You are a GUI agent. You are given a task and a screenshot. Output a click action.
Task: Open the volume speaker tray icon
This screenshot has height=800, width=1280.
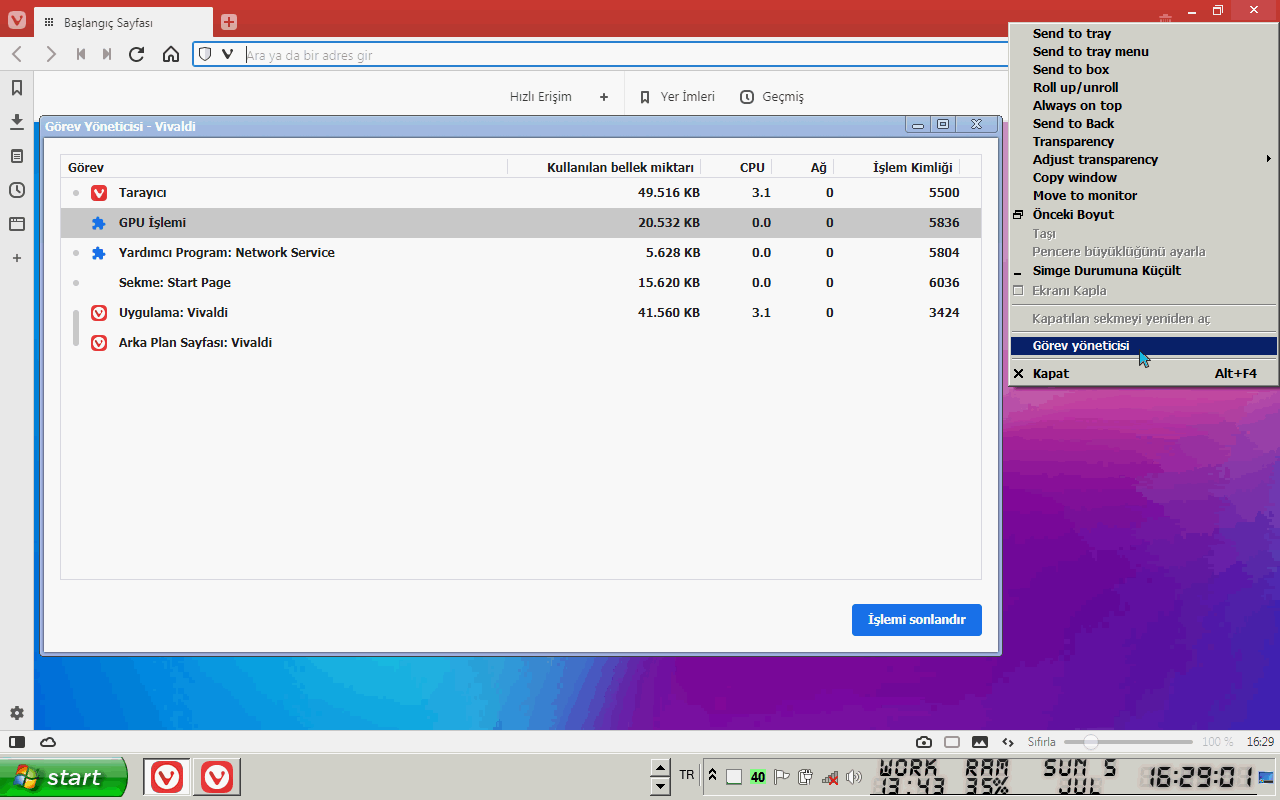coord(854,777)
